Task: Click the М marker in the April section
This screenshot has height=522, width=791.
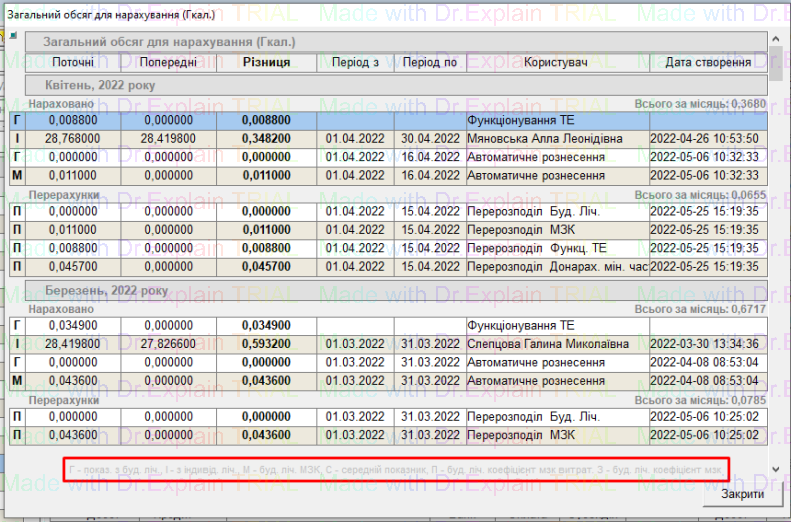Action: (17, 176)
